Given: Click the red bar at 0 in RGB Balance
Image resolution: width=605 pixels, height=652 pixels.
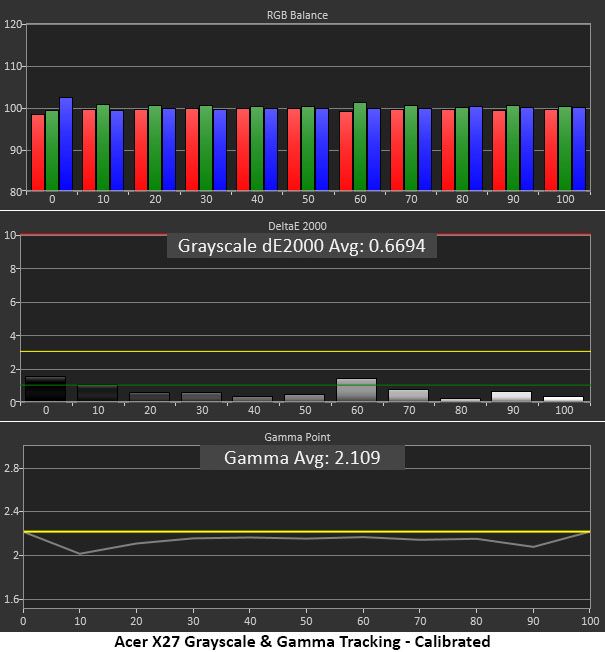Looking at the screenshot, I should (x=38, y=153).
